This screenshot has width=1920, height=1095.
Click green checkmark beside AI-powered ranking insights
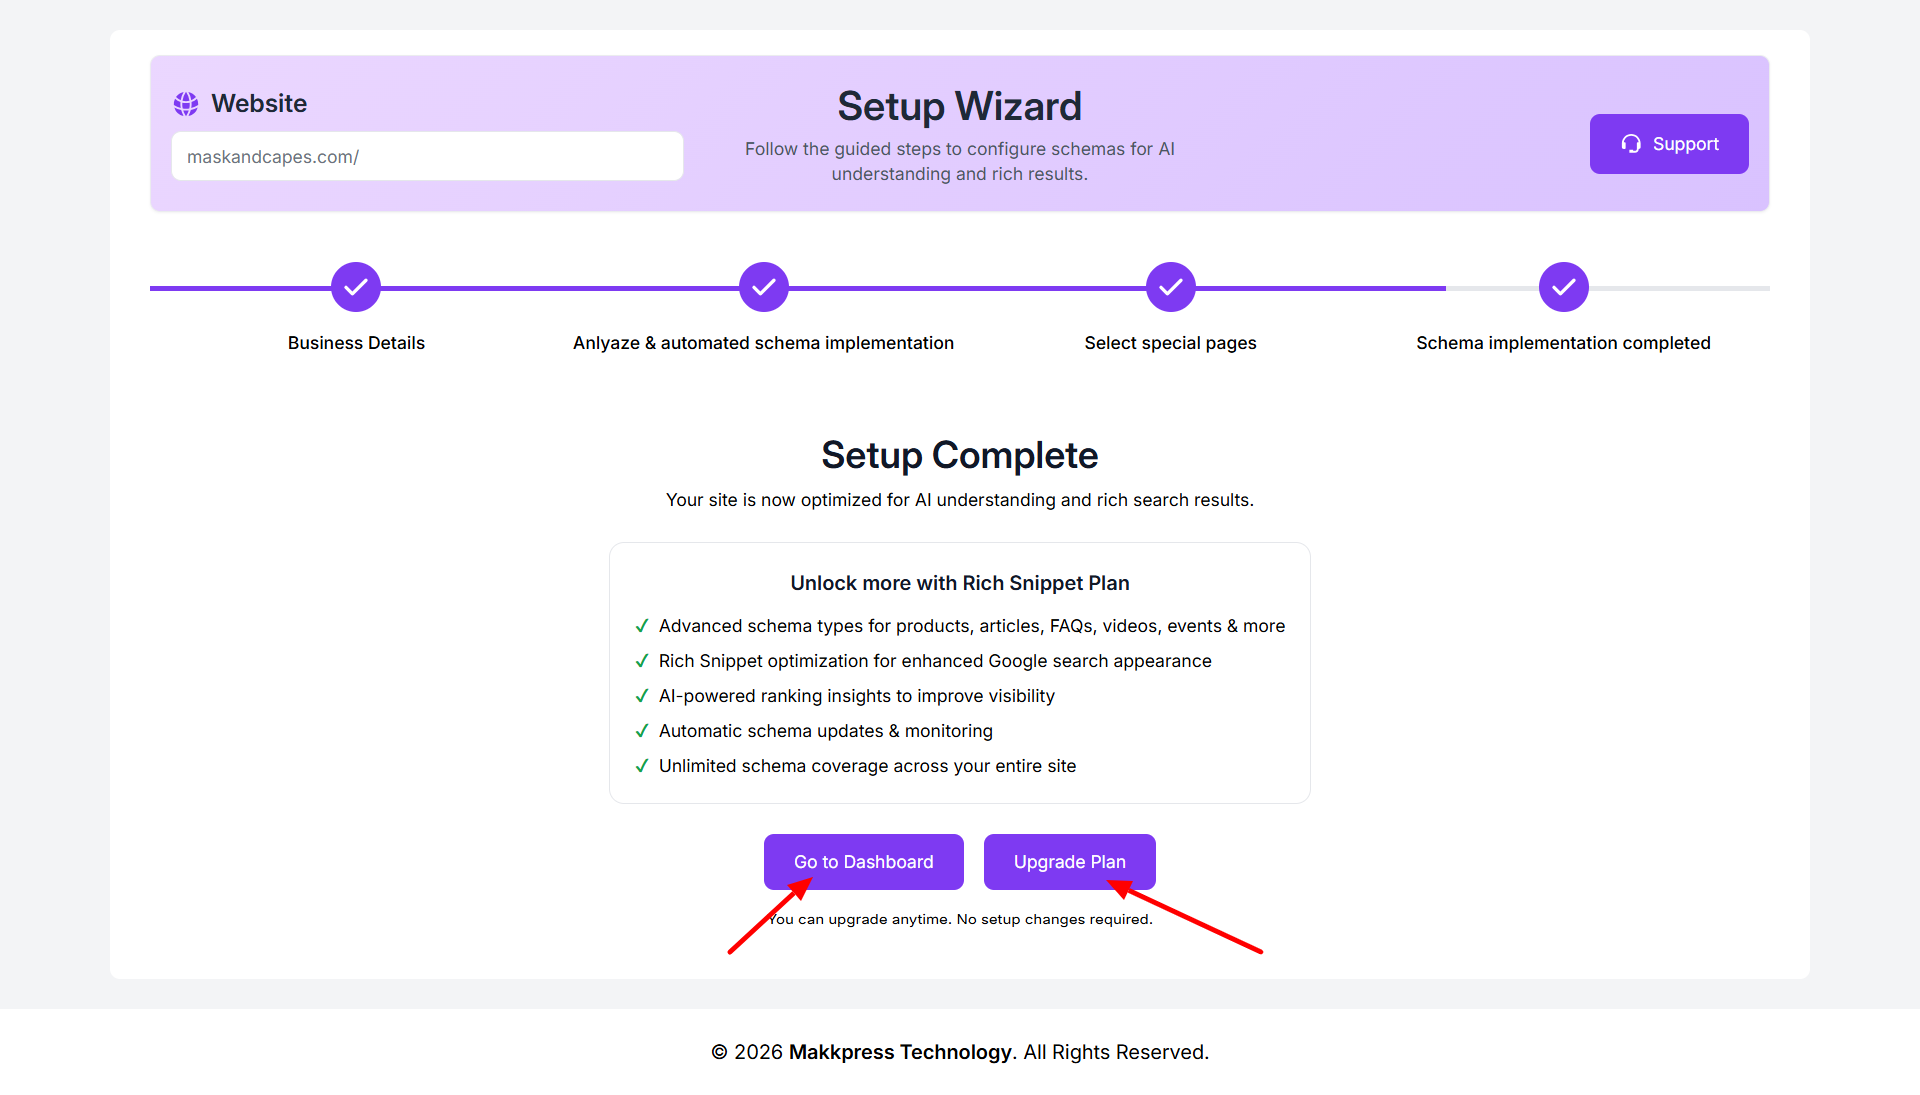(x=642, y=696)
